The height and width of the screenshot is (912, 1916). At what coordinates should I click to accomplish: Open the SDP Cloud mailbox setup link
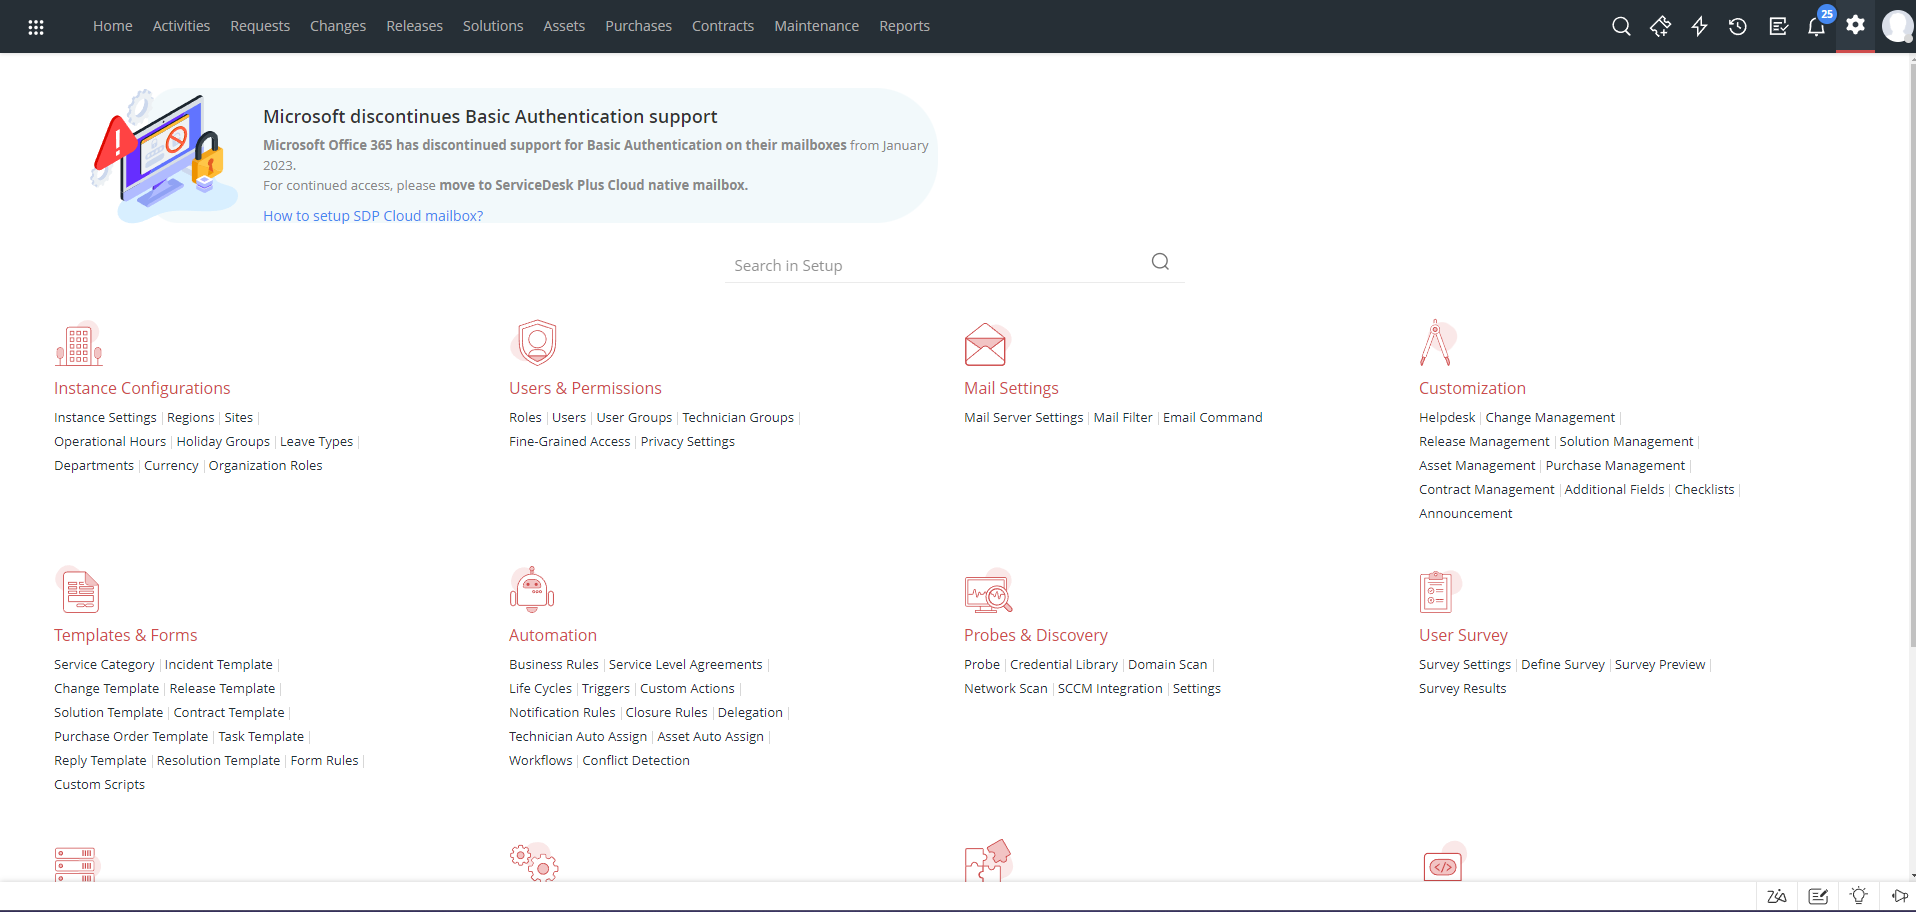[x=372, y=215]
